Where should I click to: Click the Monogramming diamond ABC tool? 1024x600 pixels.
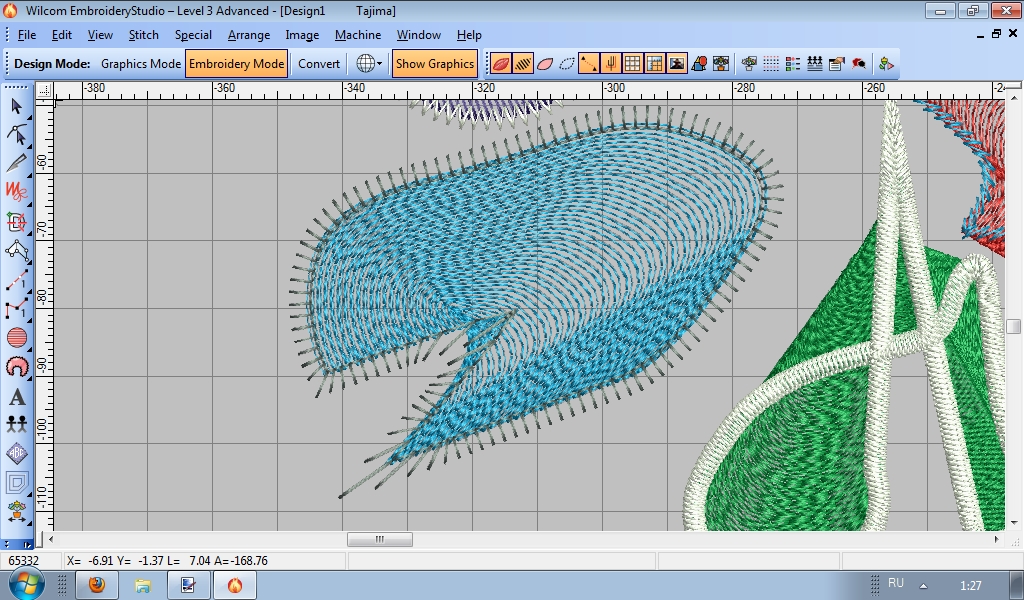tap(16, 454)
